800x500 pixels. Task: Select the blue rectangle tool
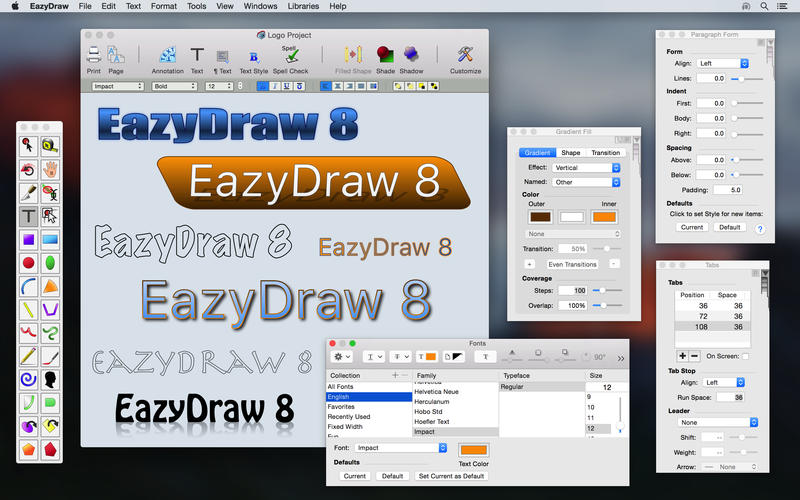click(50, 239)
